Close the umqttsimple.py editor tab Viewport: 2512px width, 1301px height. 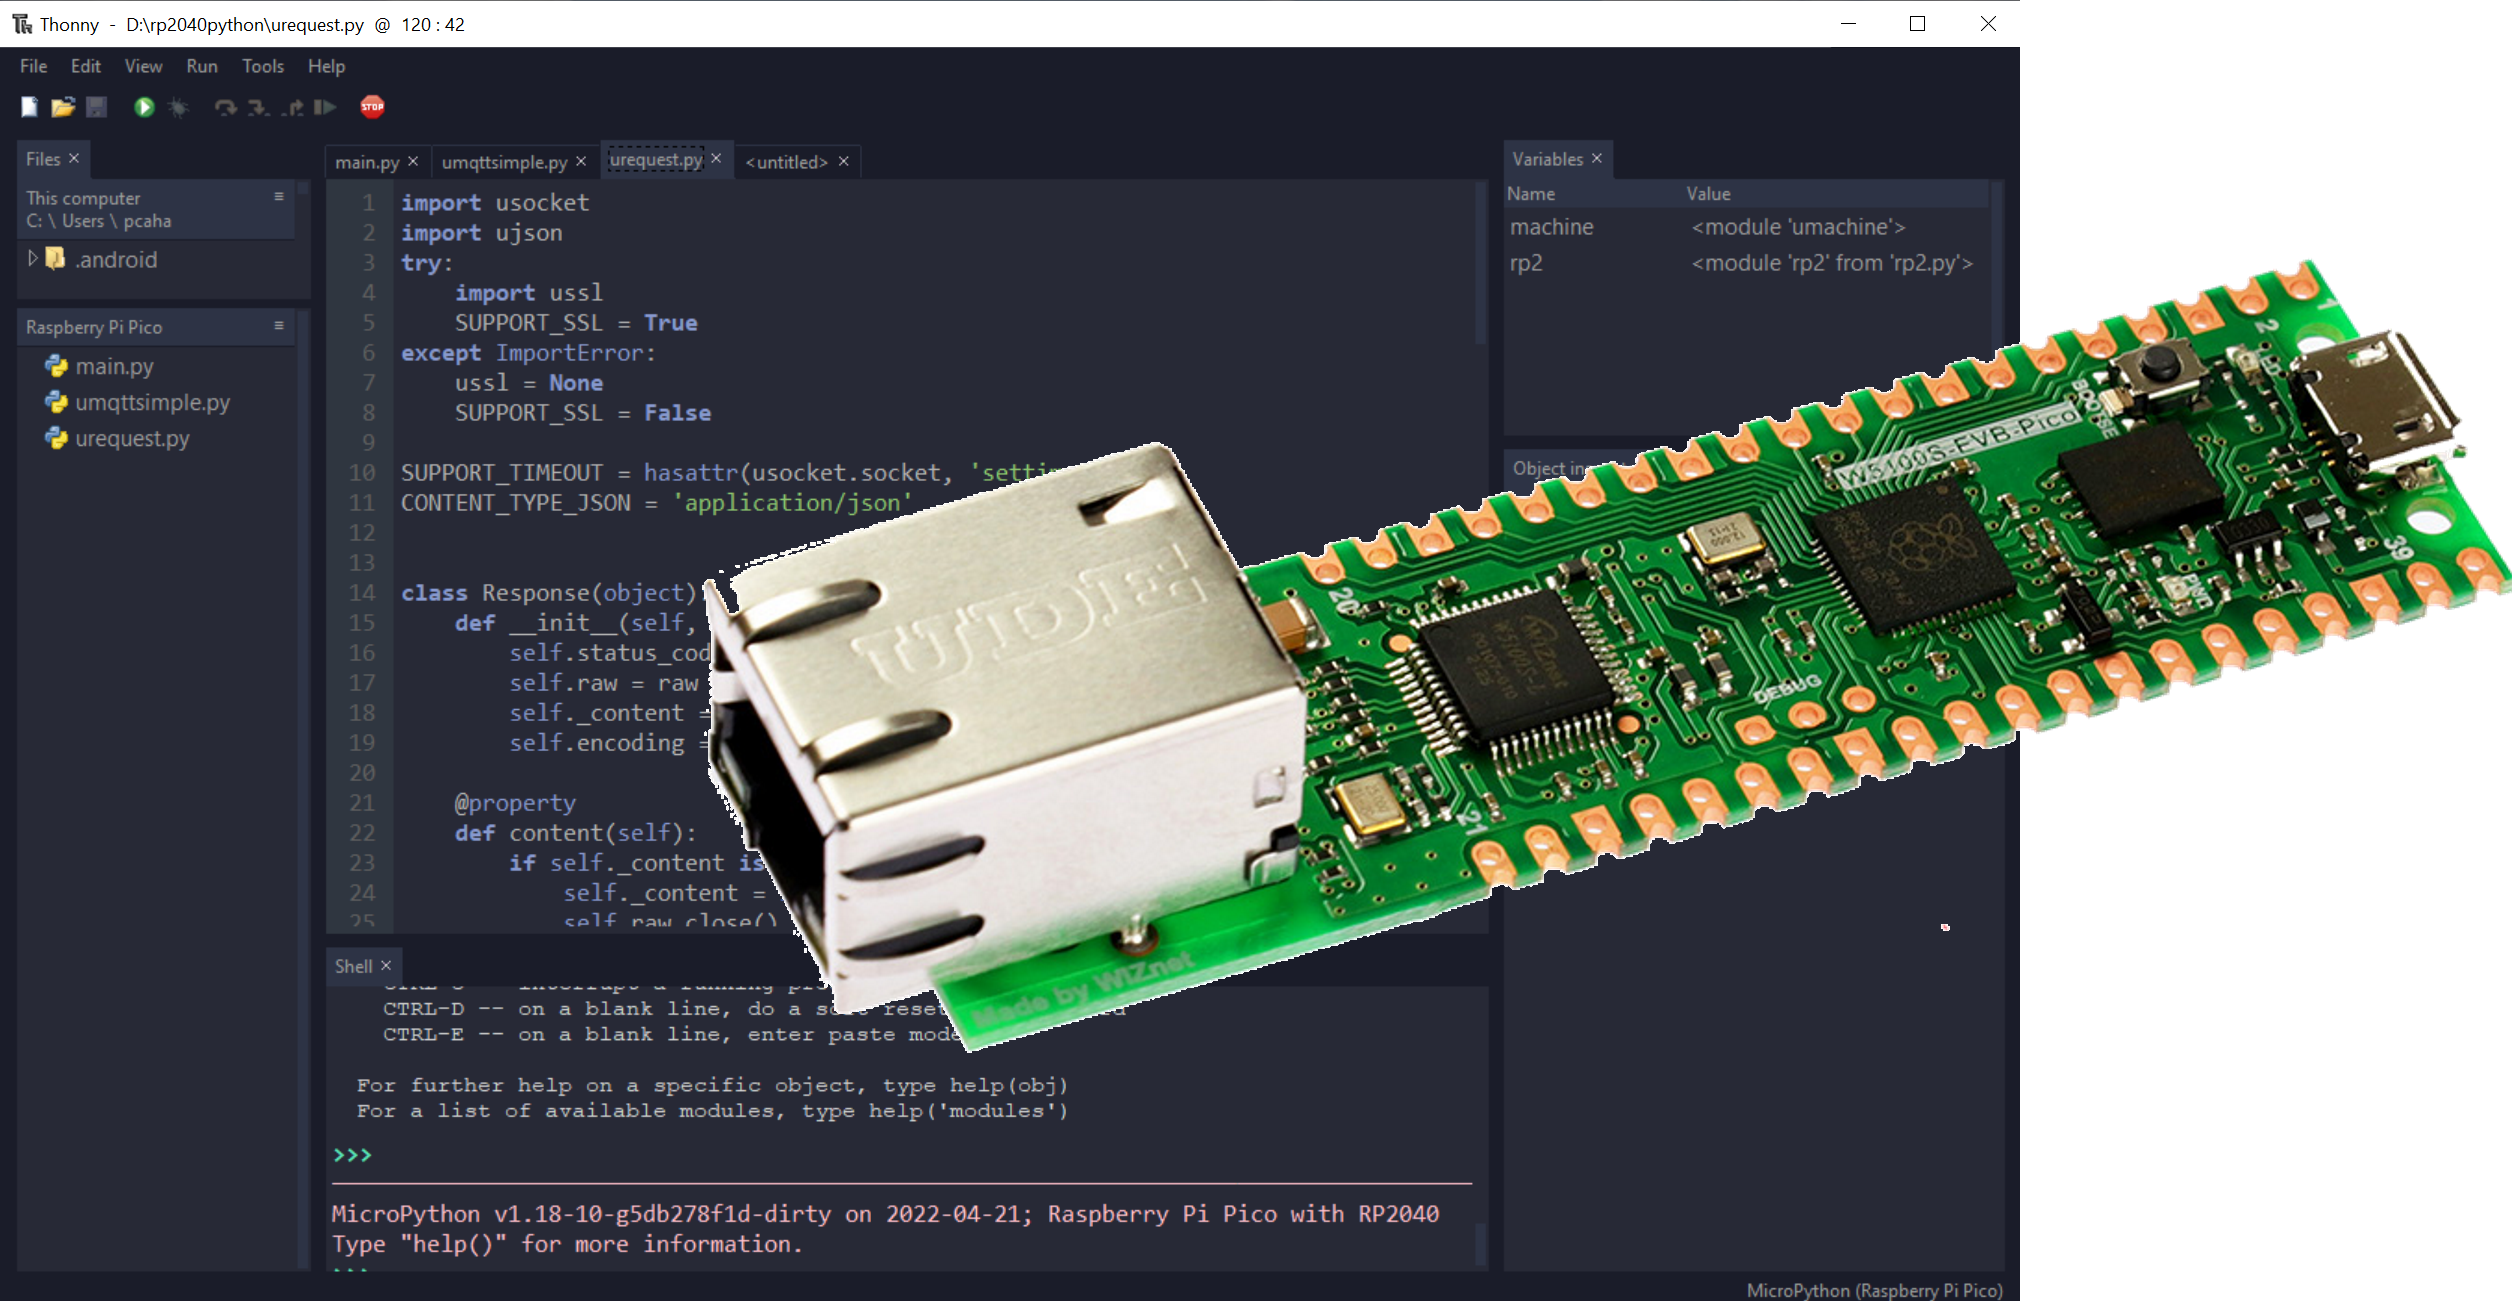tap(581, 161)
